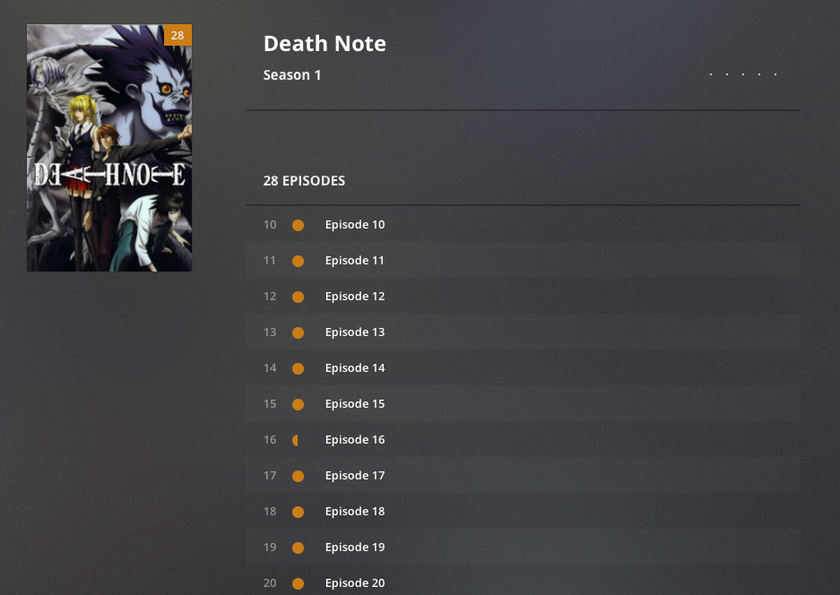Go to Episode 14 title

point(355,368)
